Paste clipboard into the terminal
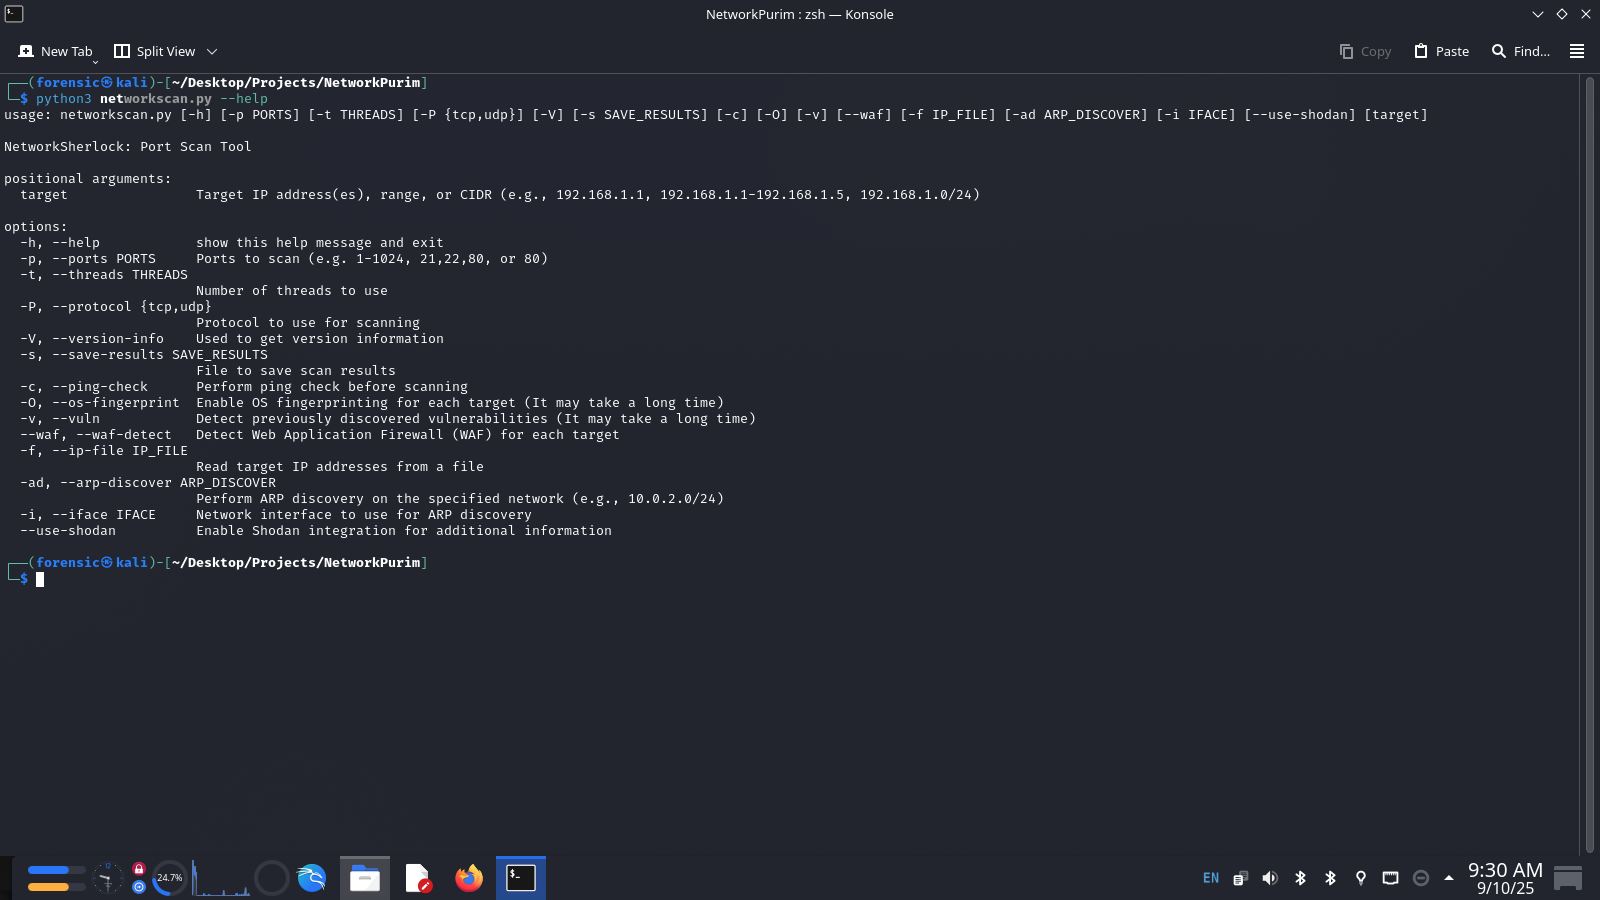The width and height of the screenshot is (1600, 900). (x=1441, y=51)
